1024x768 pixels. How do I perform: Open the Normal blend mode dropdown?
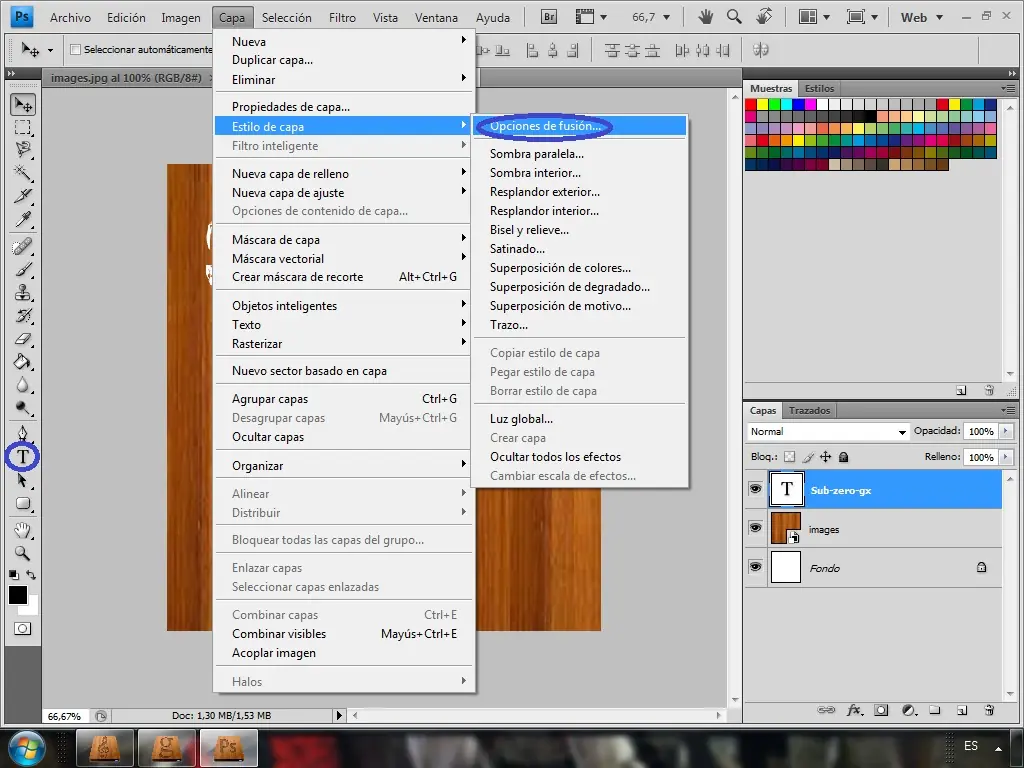828,432
